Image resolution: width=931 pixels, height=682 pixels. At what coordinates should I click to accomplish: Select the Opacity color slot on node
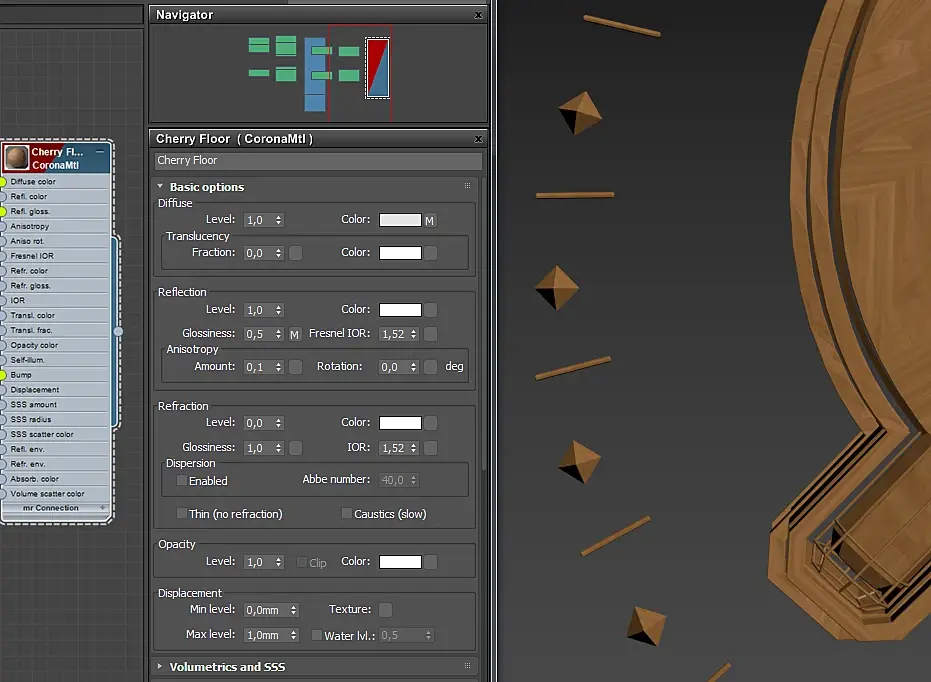point(56,345)
